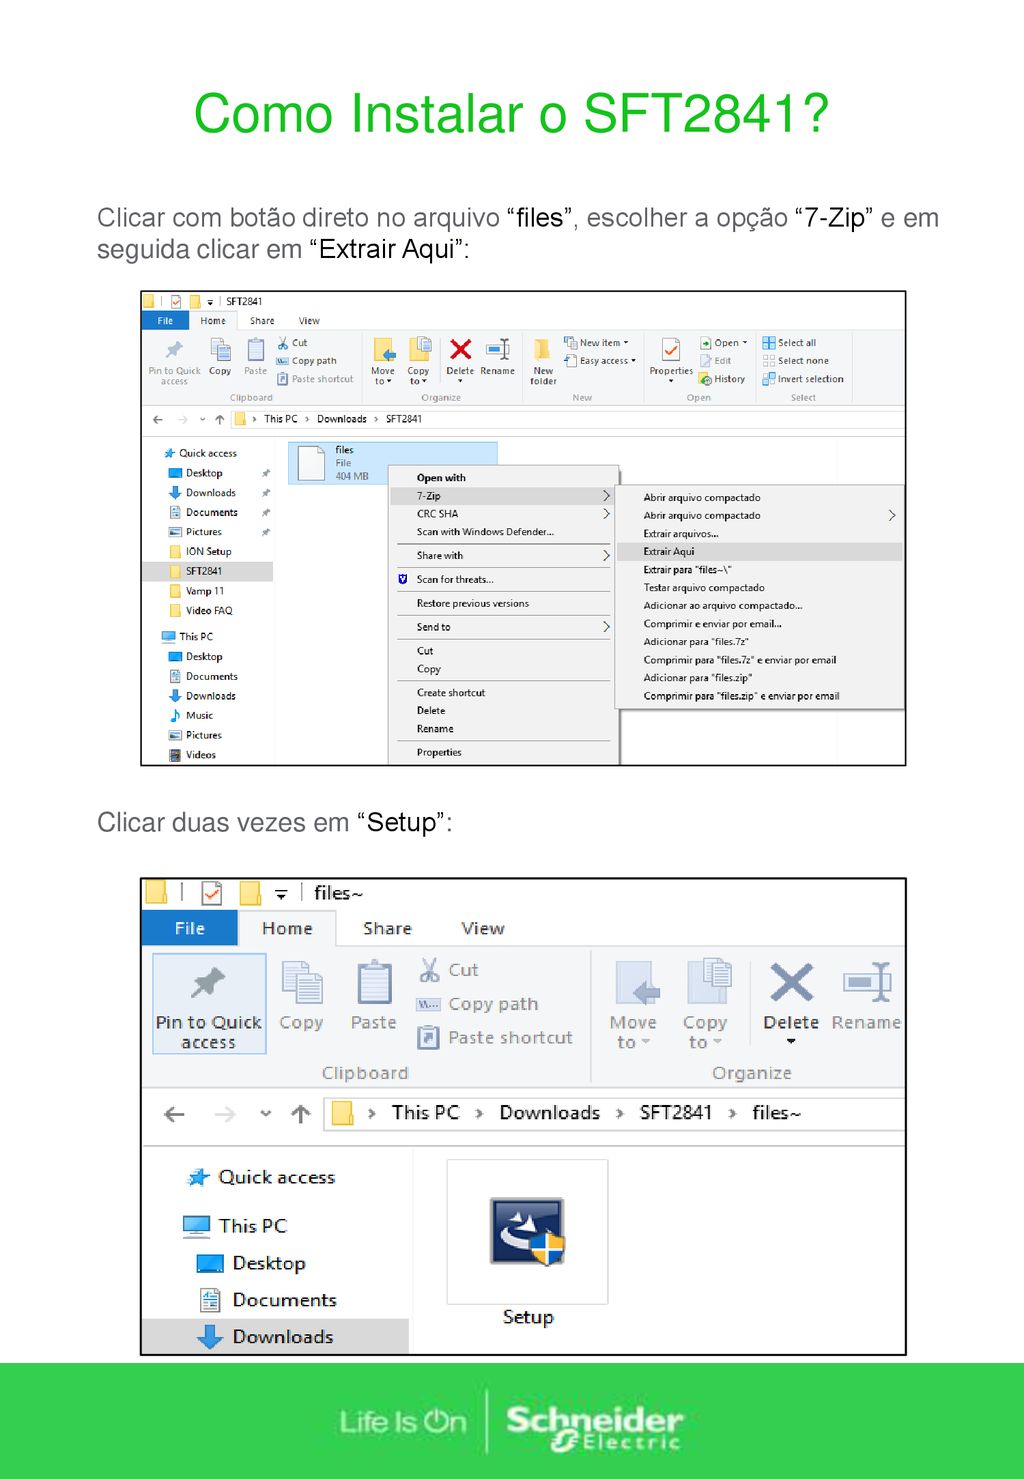Click This PC in the files~ window address bar

[425, 1113]
